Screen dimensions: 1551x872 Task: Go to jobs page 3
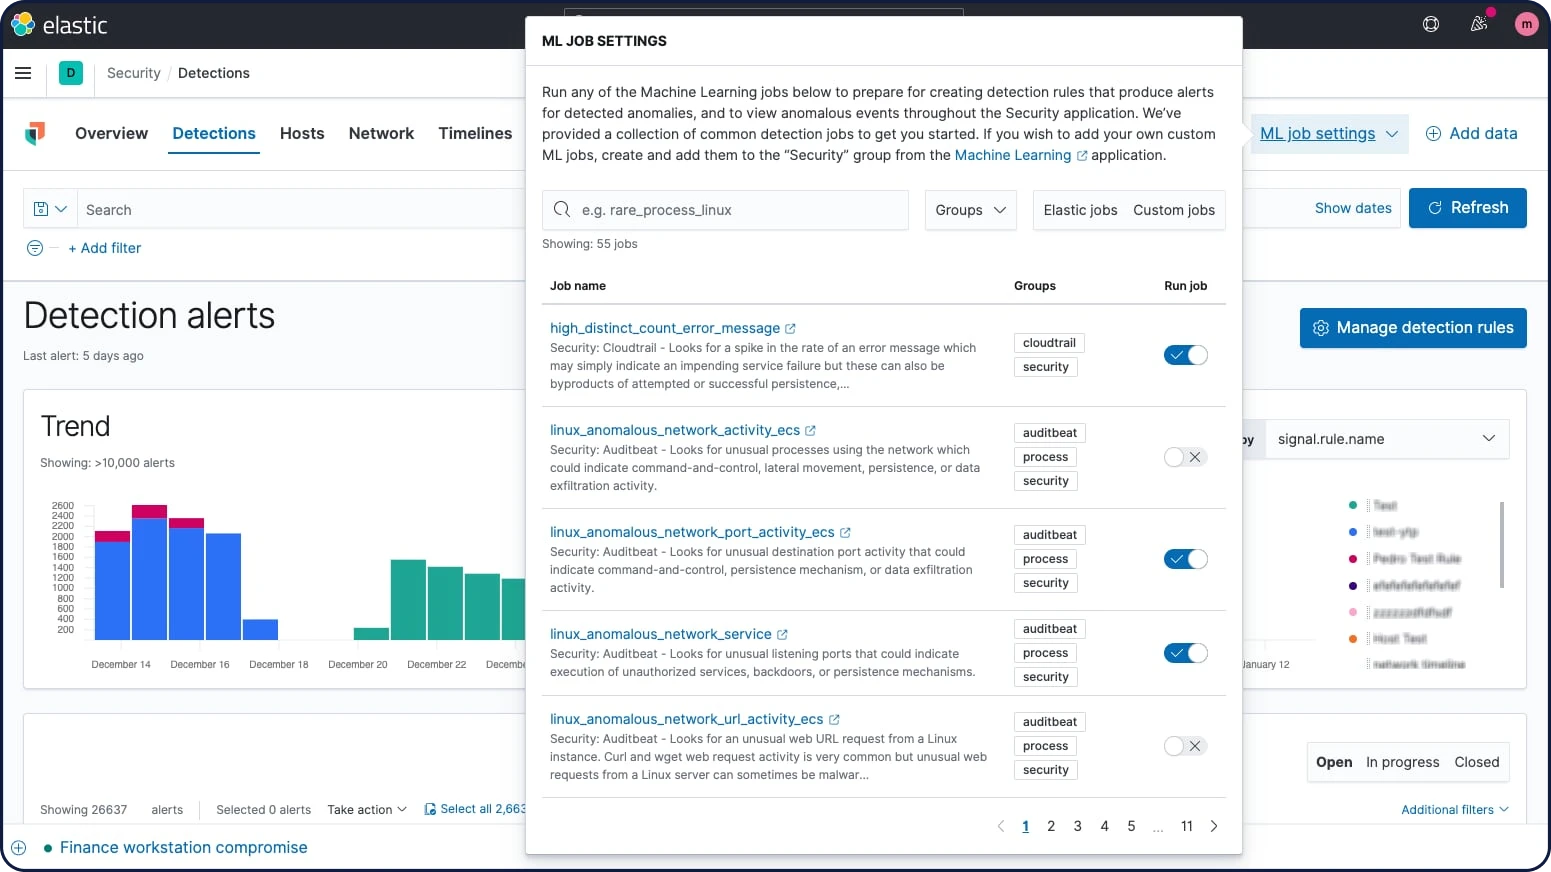point(1078,826)
